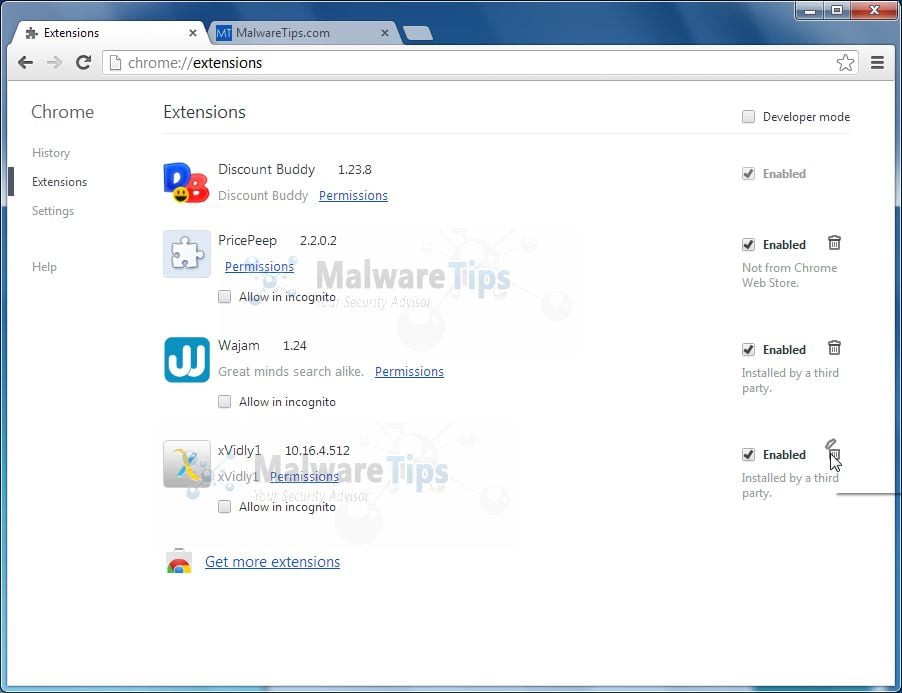902x693 pixels.
Task: Enable Developer mode checkbox
Action: 748,117
